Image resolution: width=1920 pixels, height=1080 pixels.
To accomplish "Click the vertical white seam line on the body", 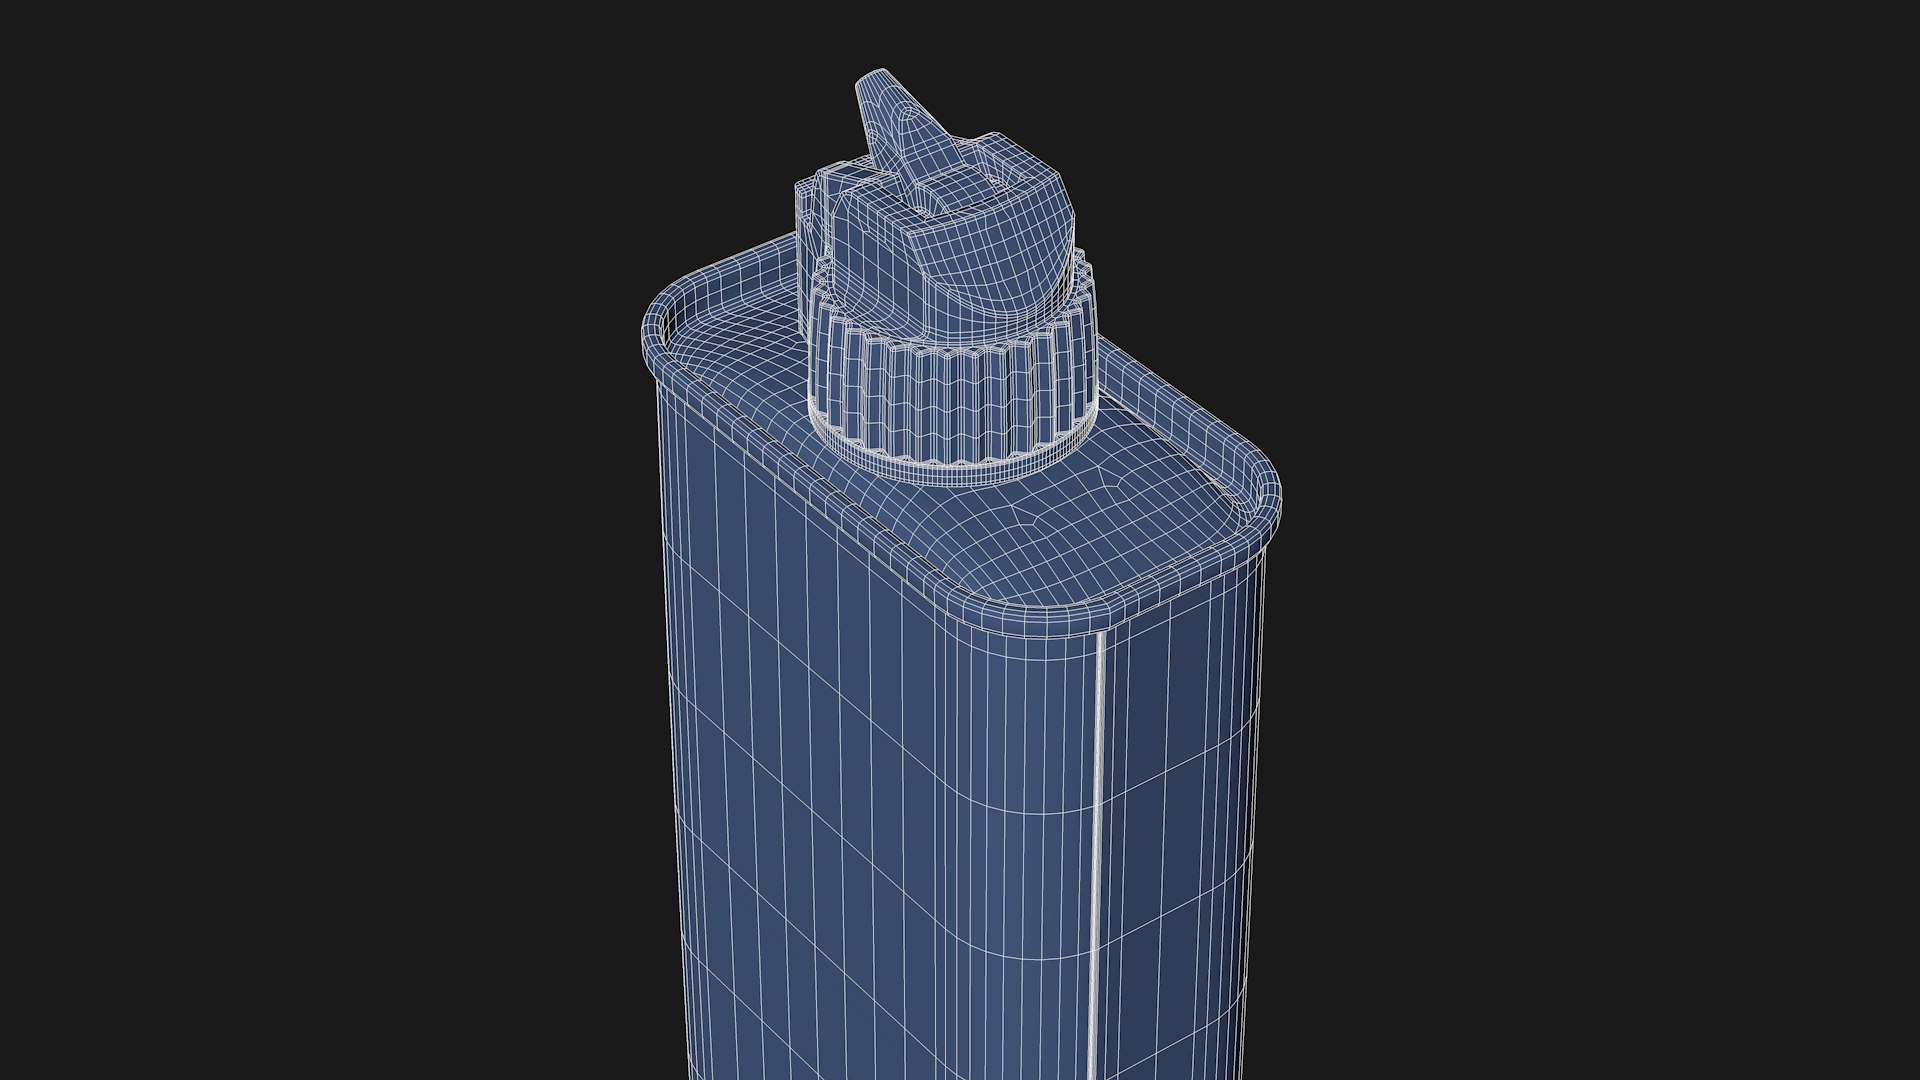I will point(1100,850).
